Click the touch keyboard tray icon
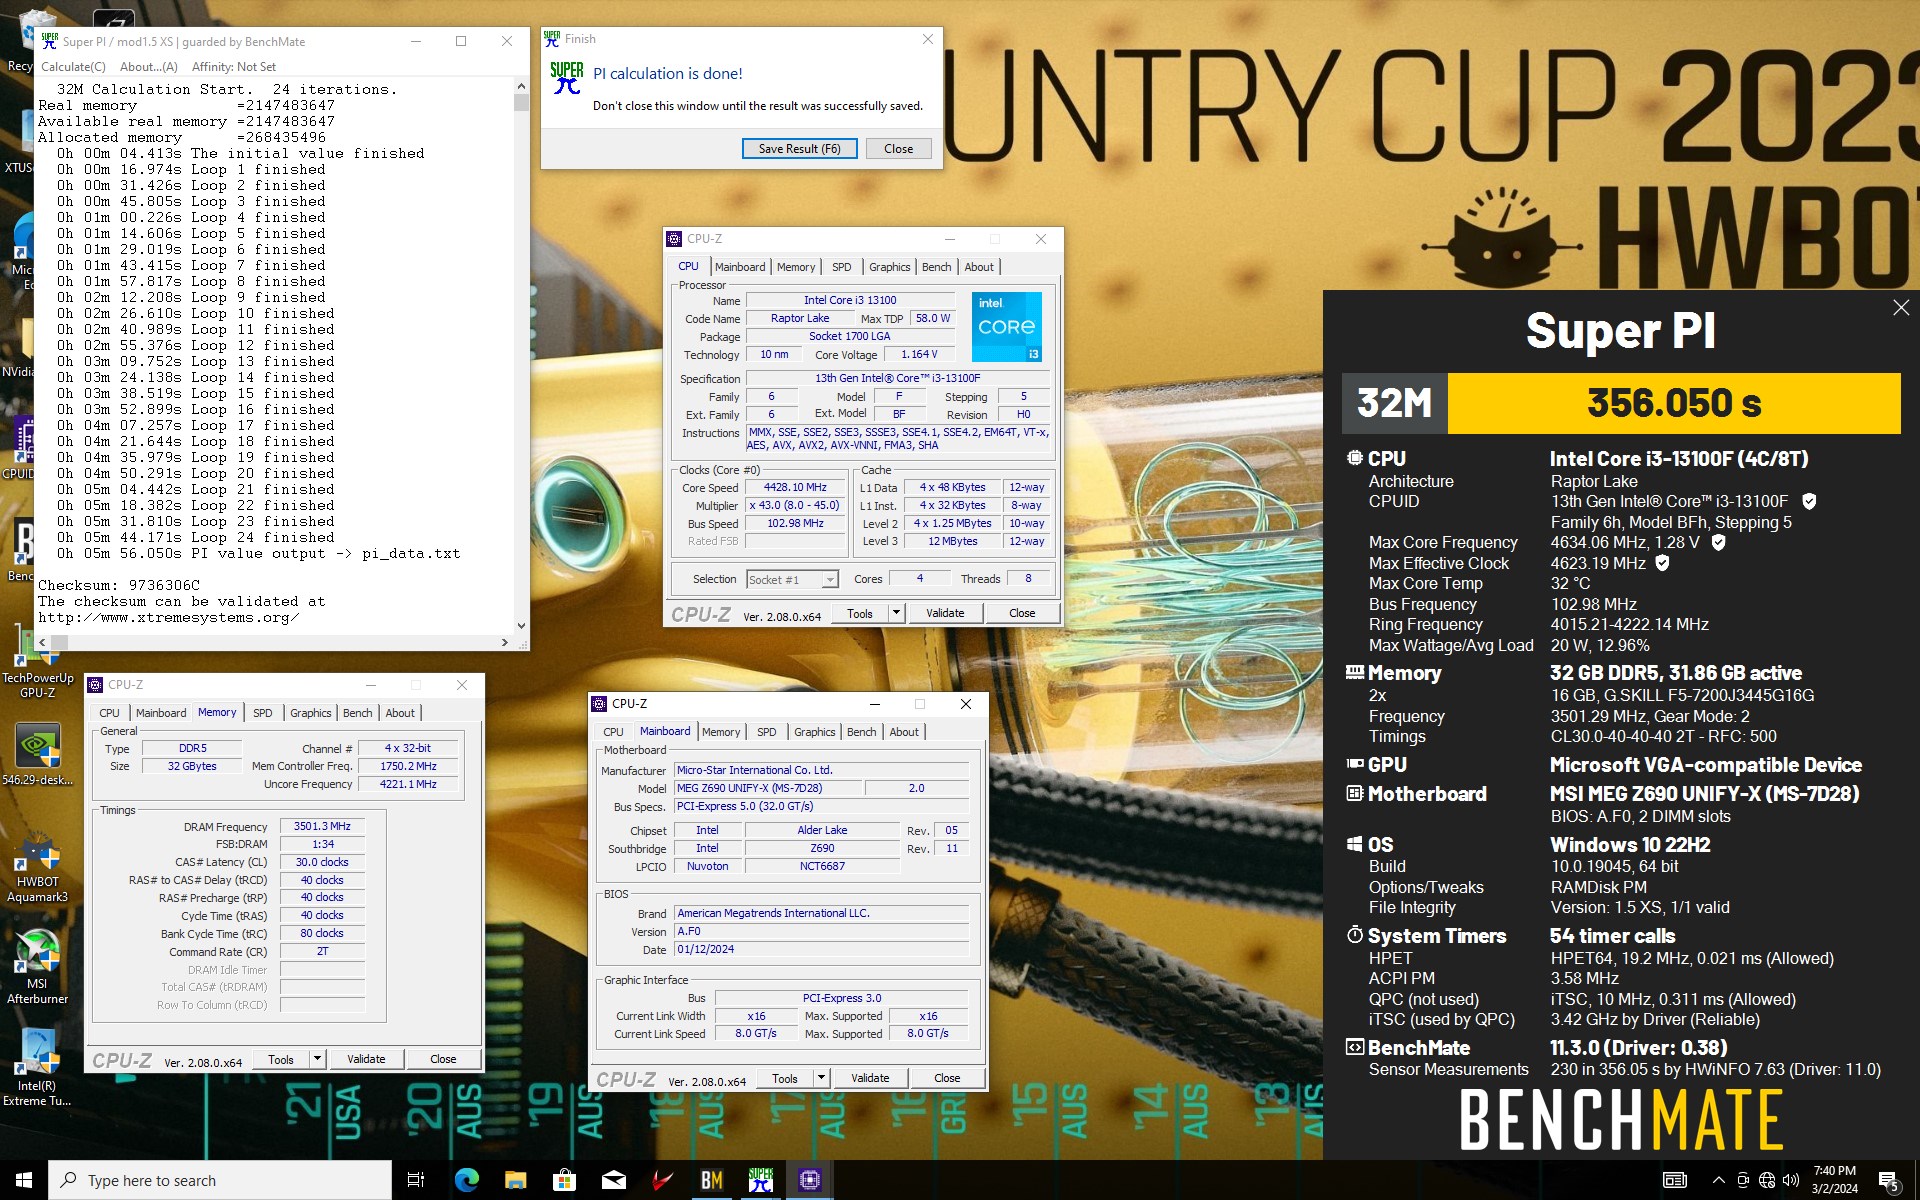The width and height of the screenshot is (1920, 1200). pos(1675,1180)
